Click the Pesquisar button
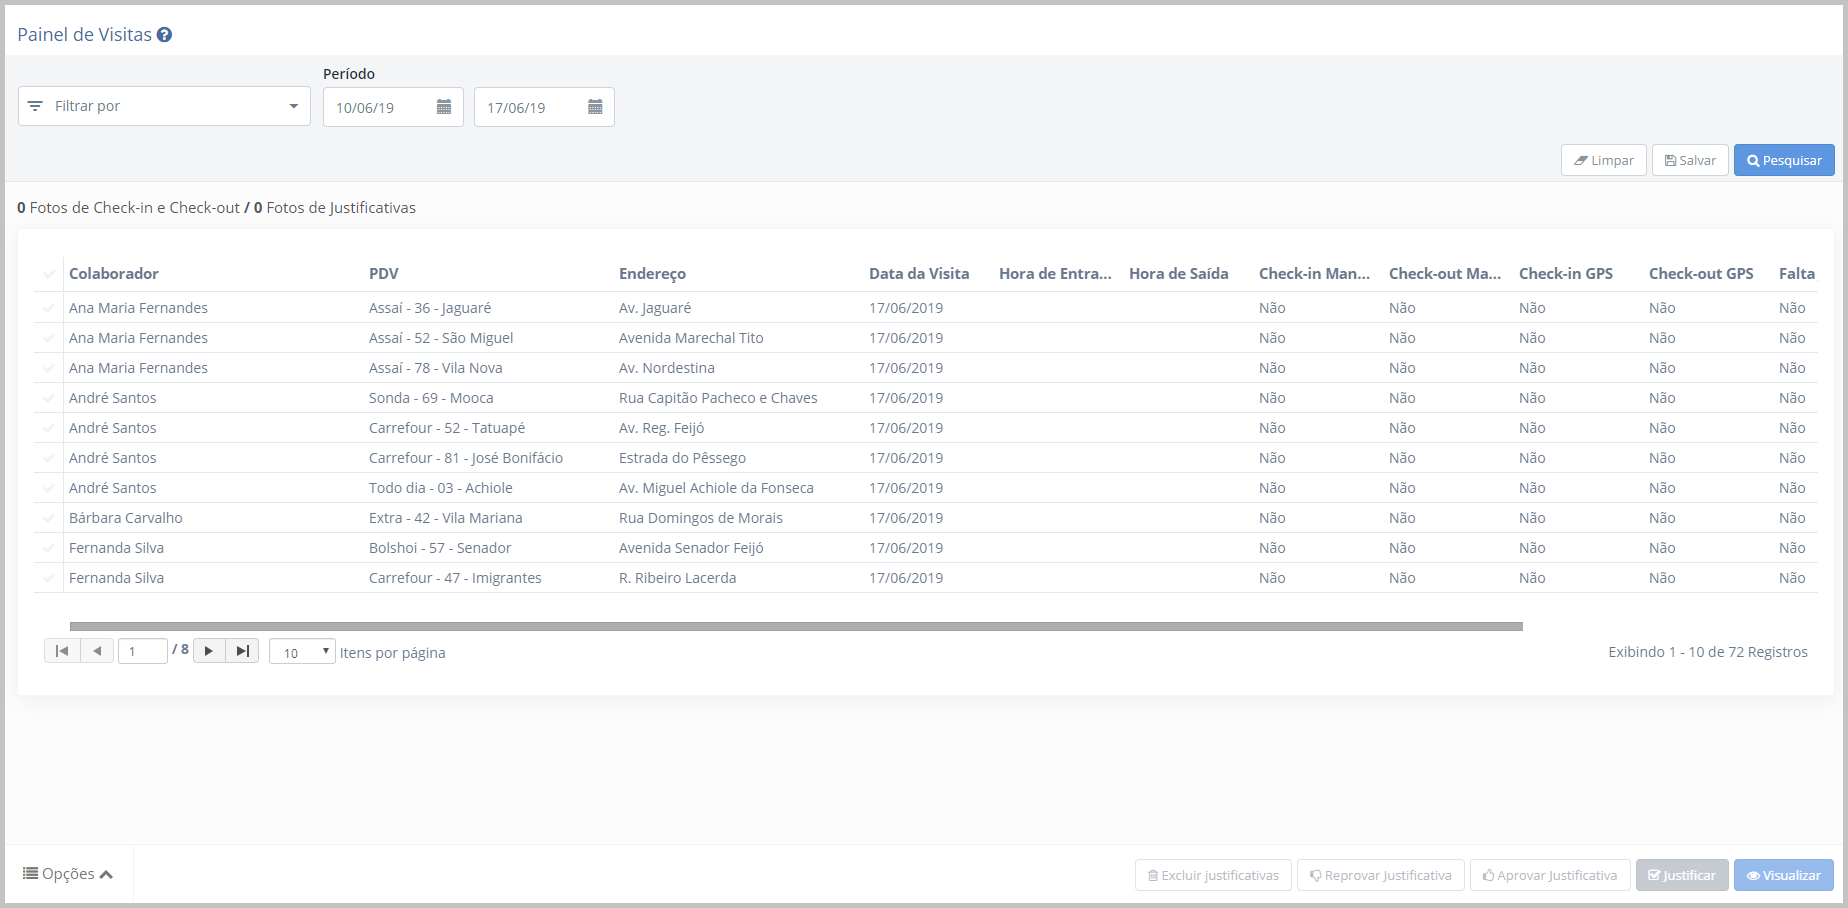The width and height of the screenshot is (1848, 908). tap(1783, 160)
